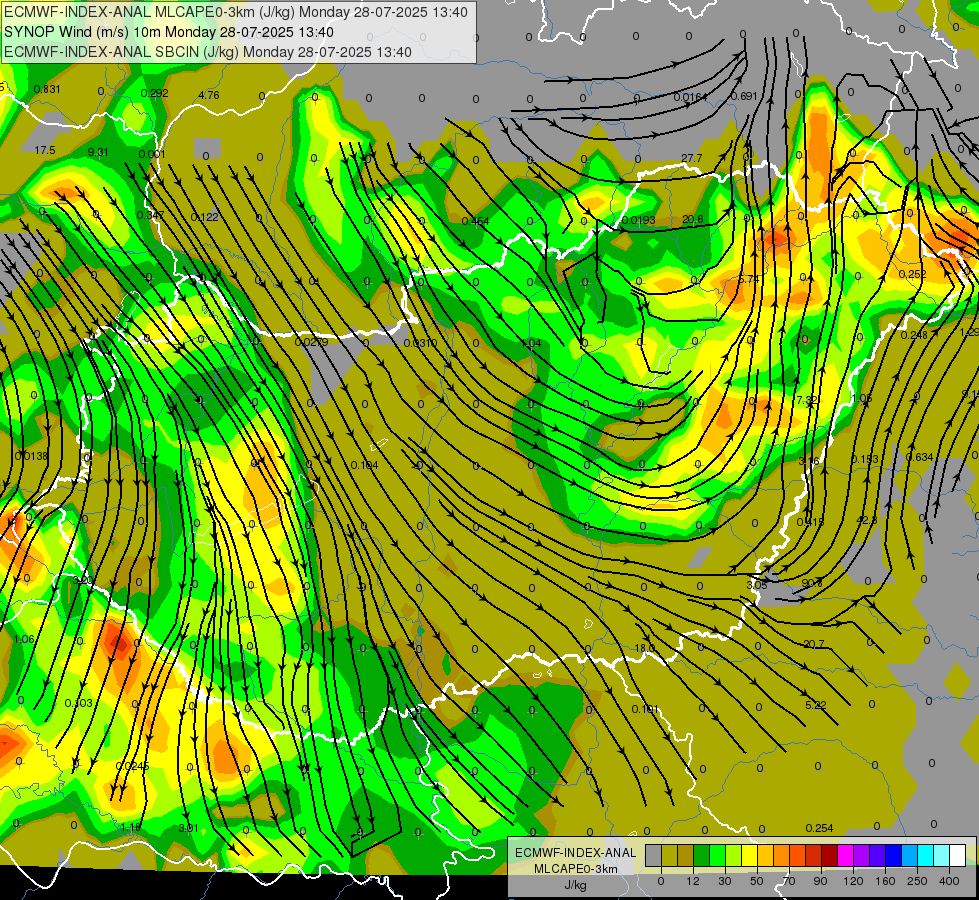Click the 18.8 value on the map
This screenshot has height=900, width=979.
[x=645, y=648]
